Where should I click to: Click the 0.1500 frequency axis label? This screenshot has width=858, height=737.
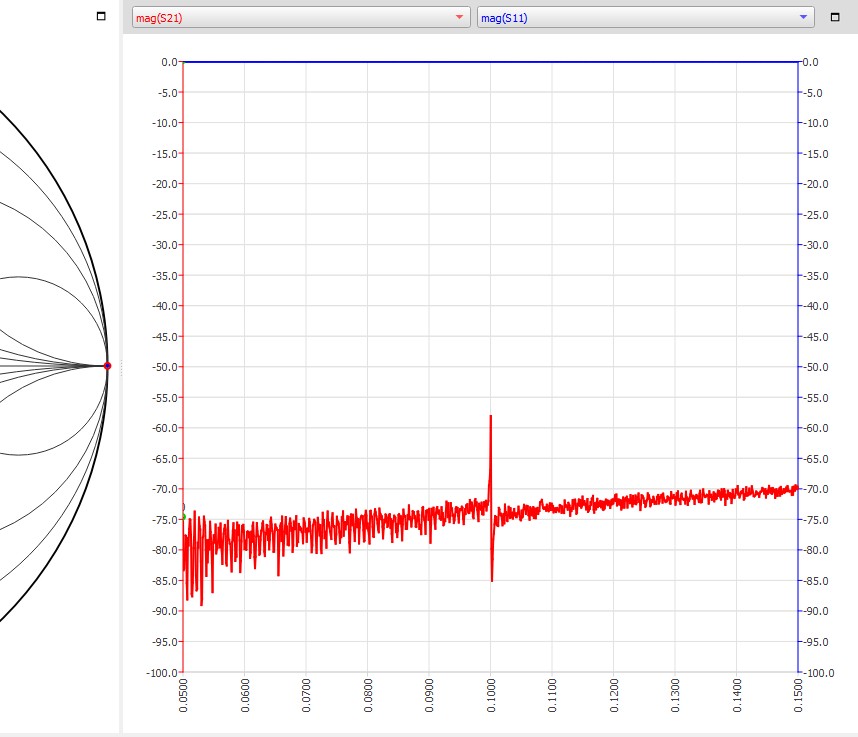798,695
